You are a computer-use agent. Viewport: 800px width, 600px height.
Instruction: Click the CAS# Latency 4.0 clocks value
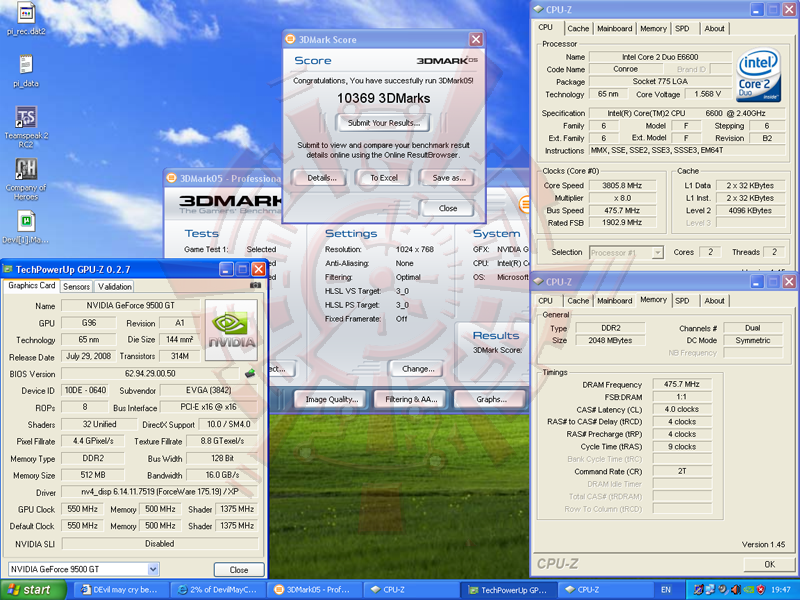point(681,409)
